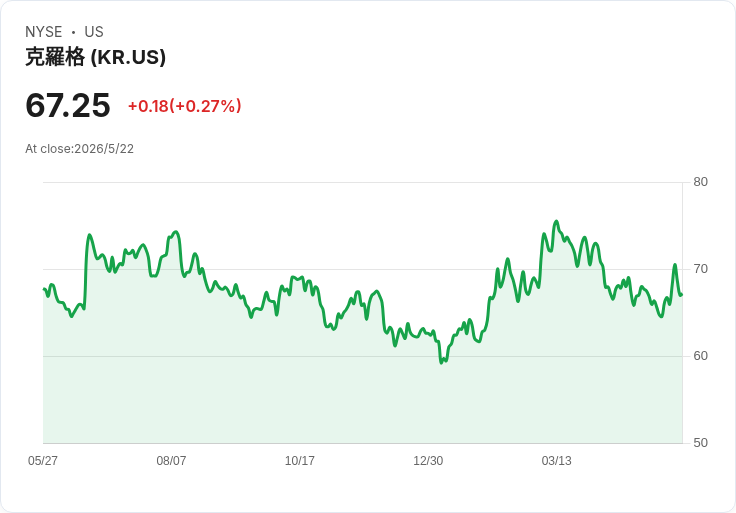Image resolution: width=736 pixels, height=513 pixels.
Task: Click the 12/30 date axis label
Action: click(x=428, y=461)
